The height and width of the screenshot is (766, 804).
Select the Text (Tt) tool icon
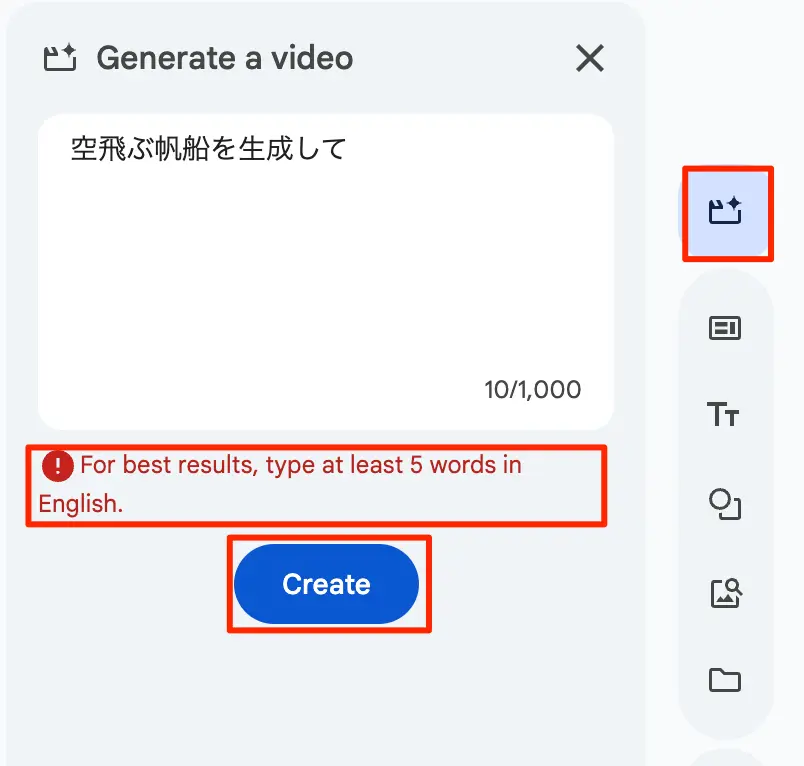[x=723, y=414]
